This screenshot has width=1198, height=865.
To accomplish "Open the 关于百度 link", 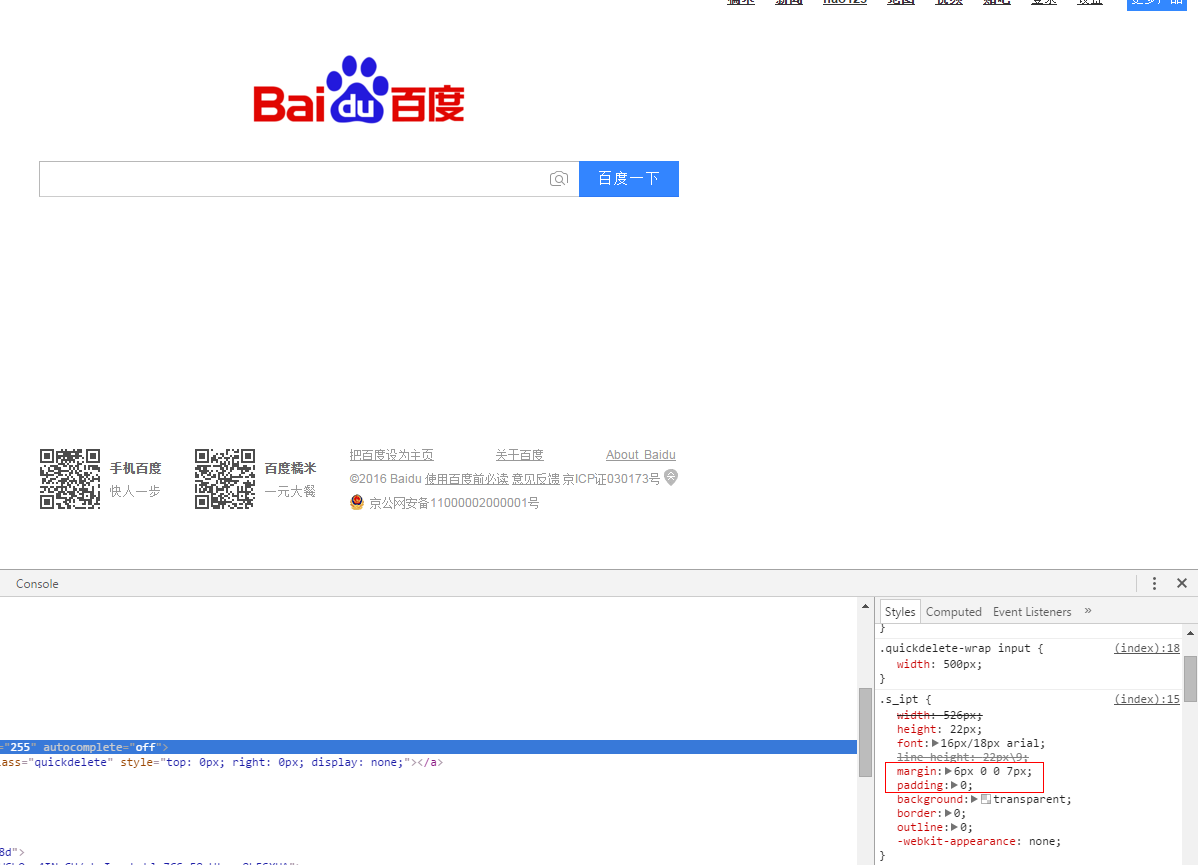I will coord(520,455).
